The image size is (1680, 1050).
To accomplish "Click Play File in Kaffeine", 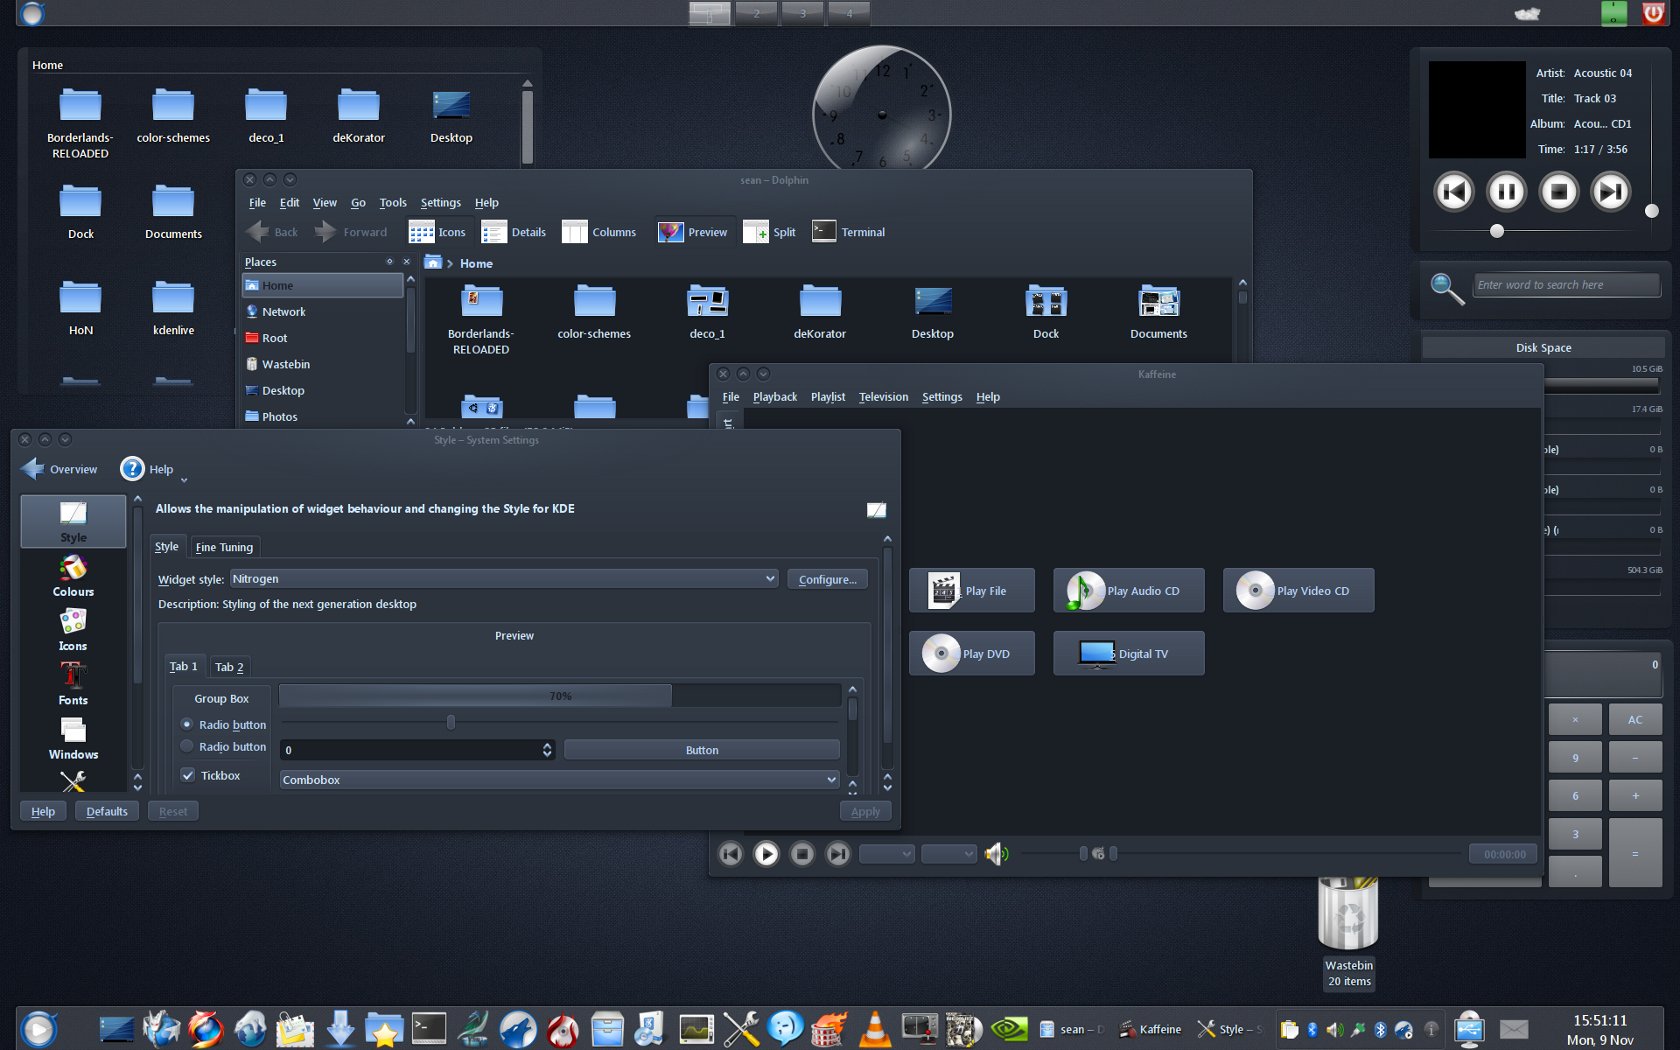I will pyautogui.click(x=971, y=591).
